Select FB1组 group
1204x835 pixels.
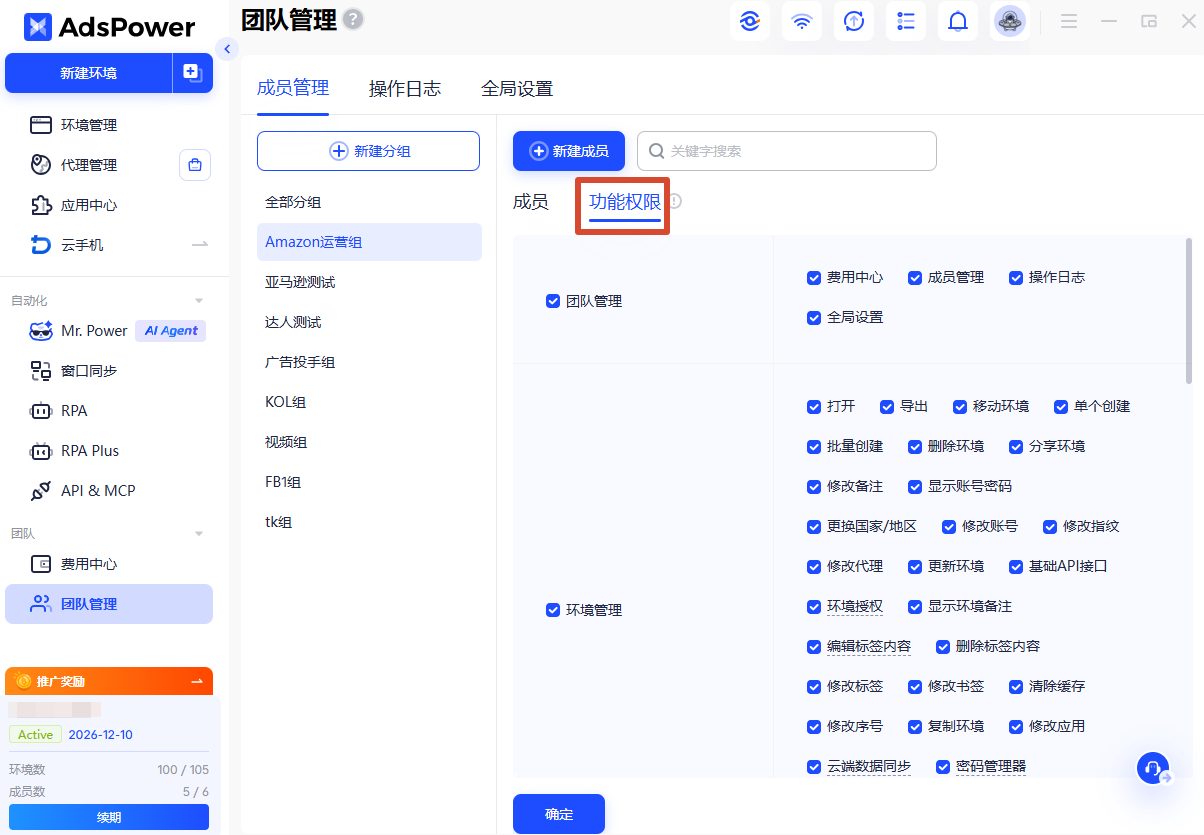[369, 482]
